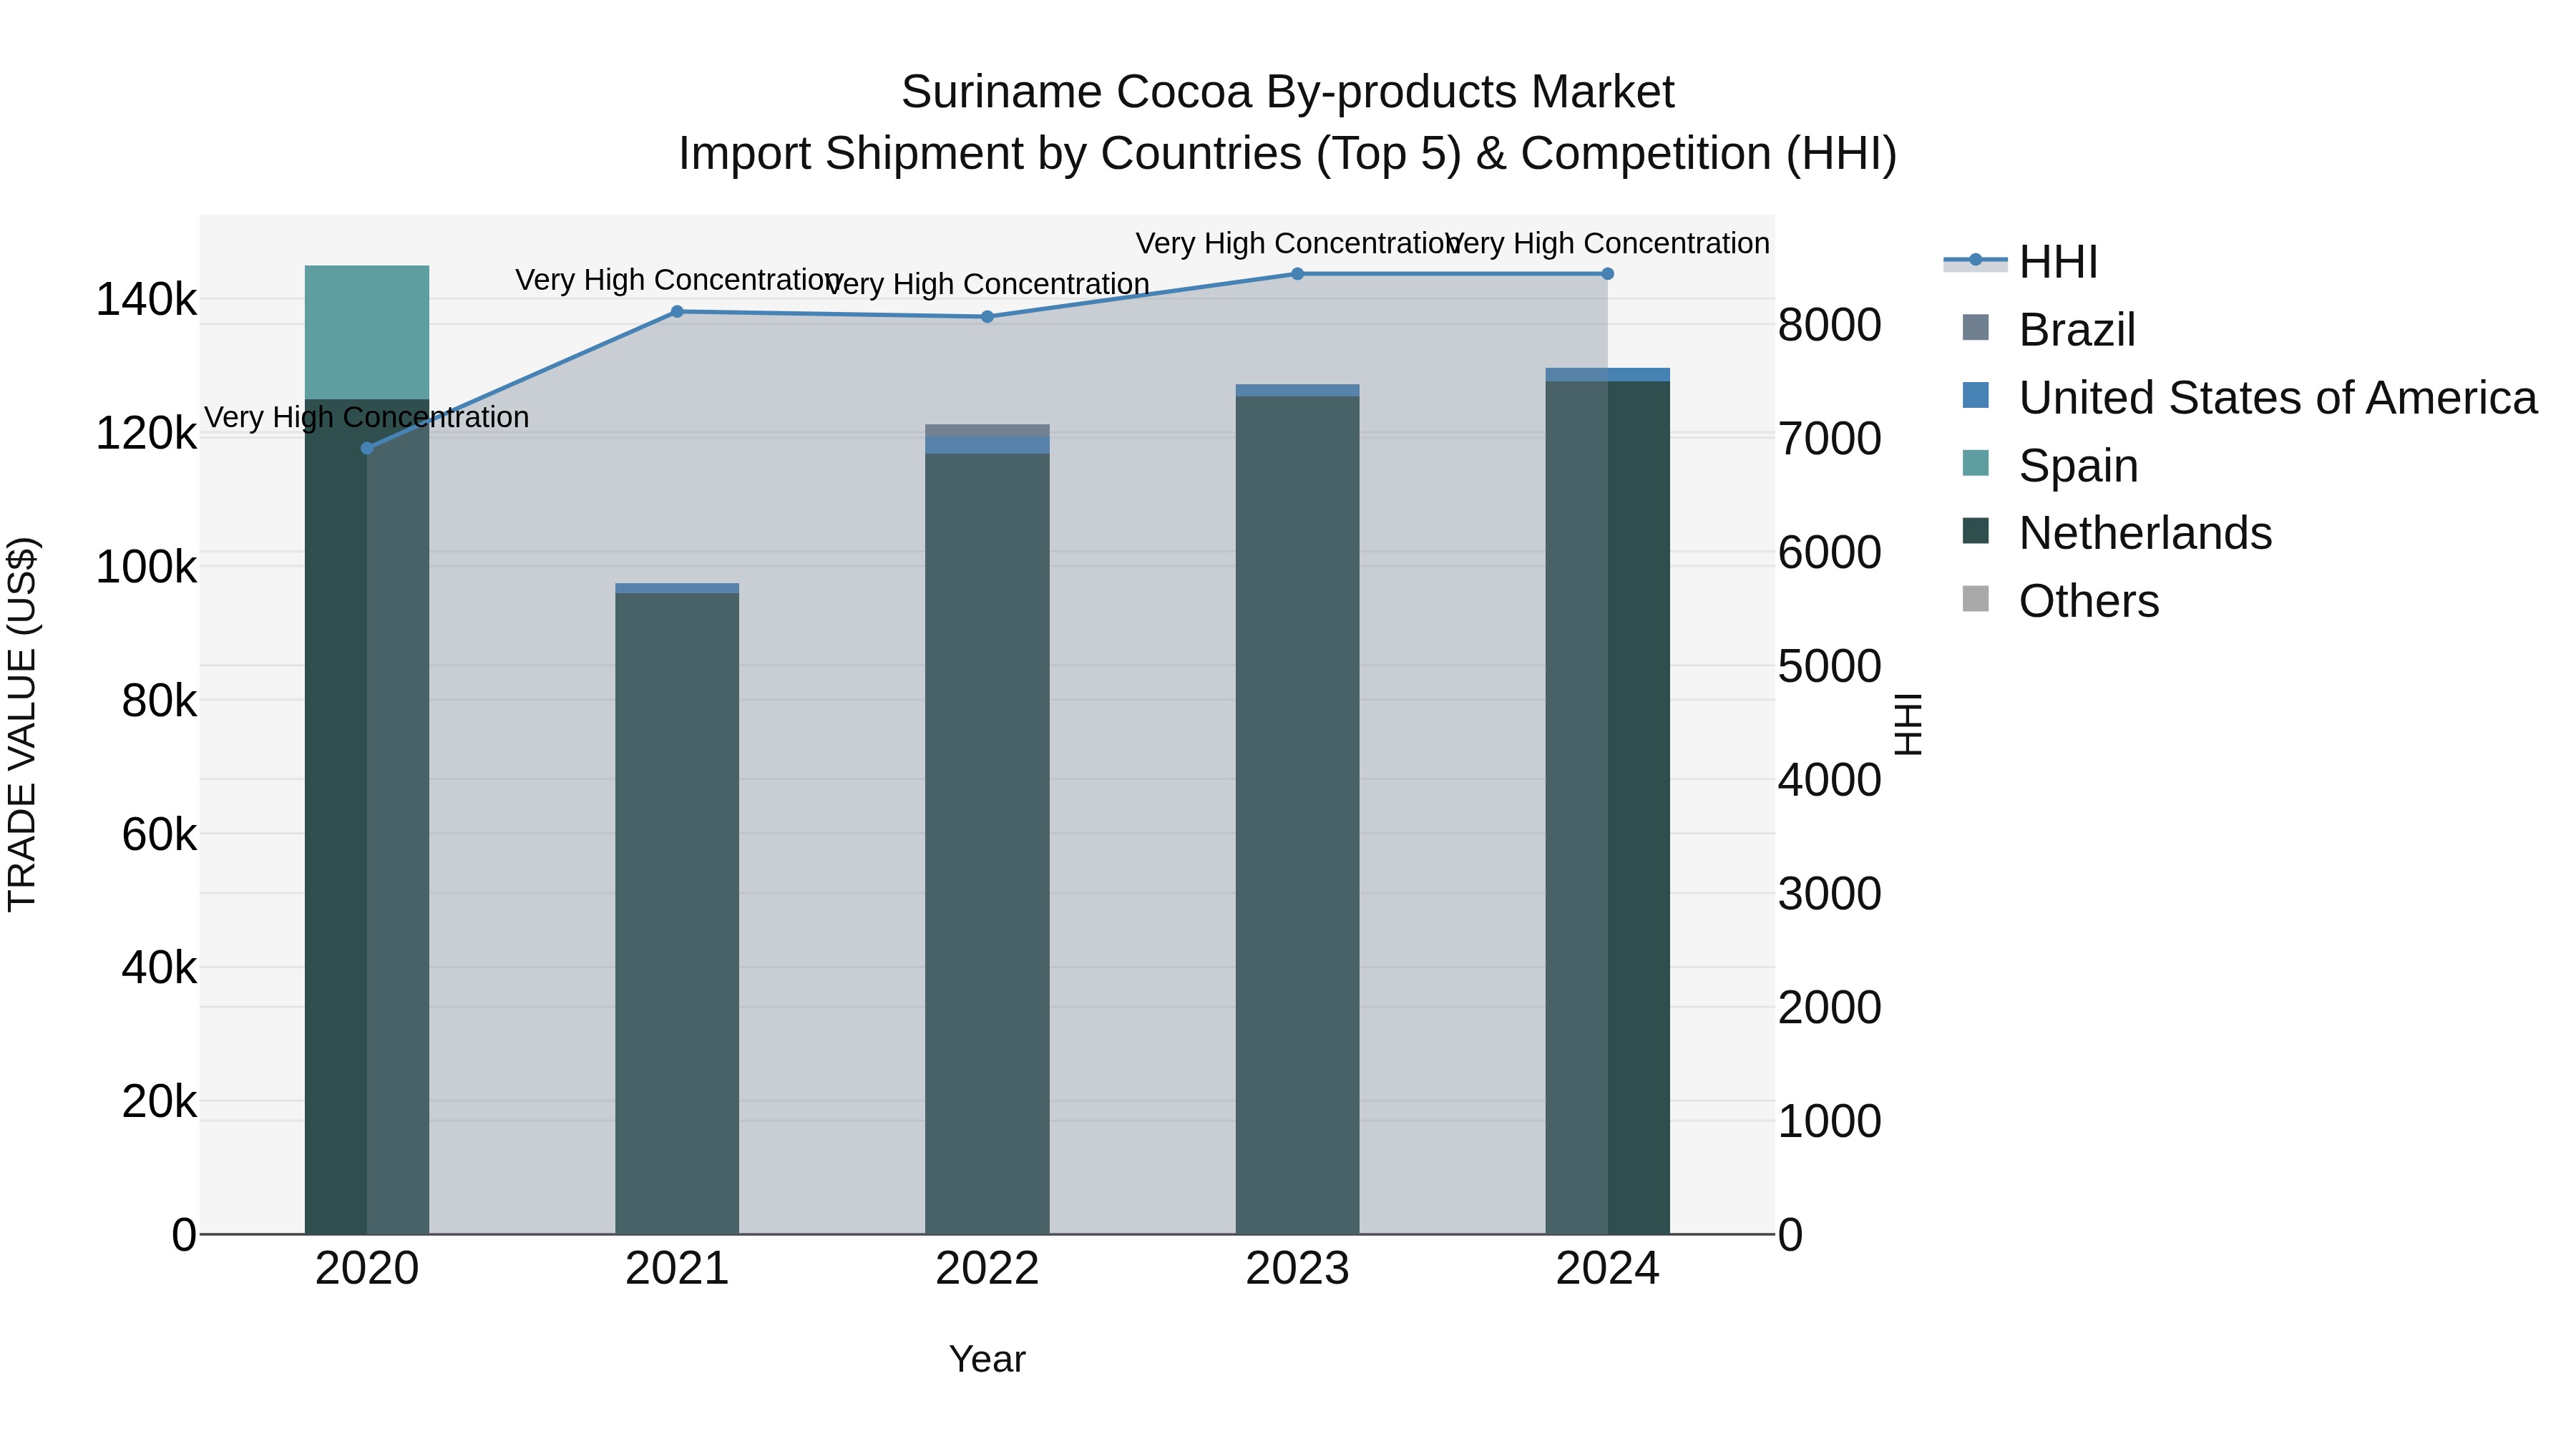Click the 2024 x-axis label
Viewport: 2576px width, 1449px height.
1607,1269
